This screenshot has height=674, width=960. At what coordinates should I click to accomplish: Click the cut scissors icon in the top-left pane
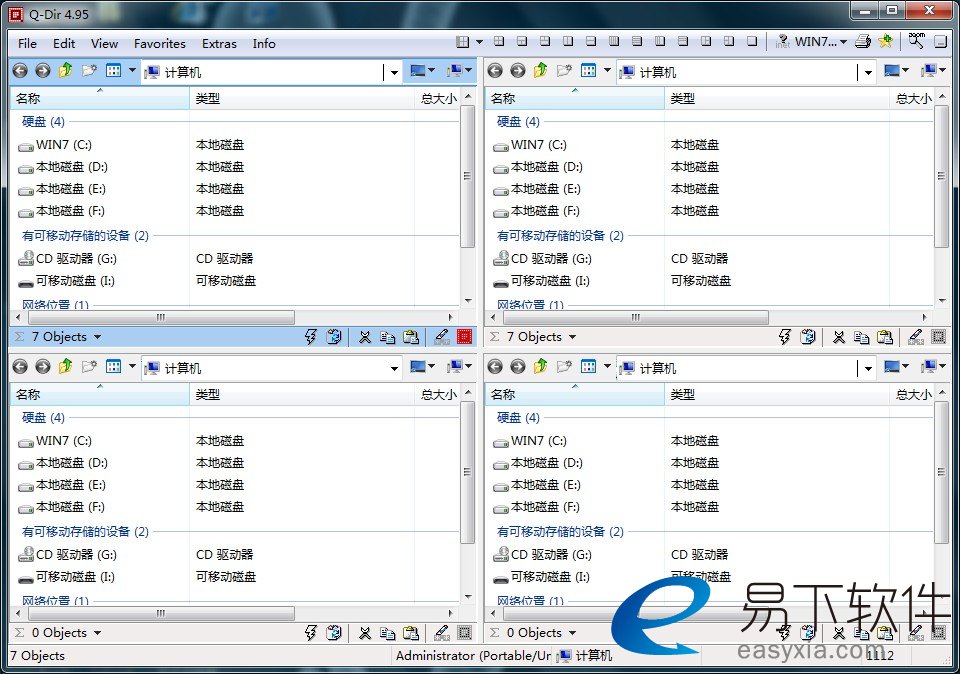pyautogui.click(x=365, y=337)
